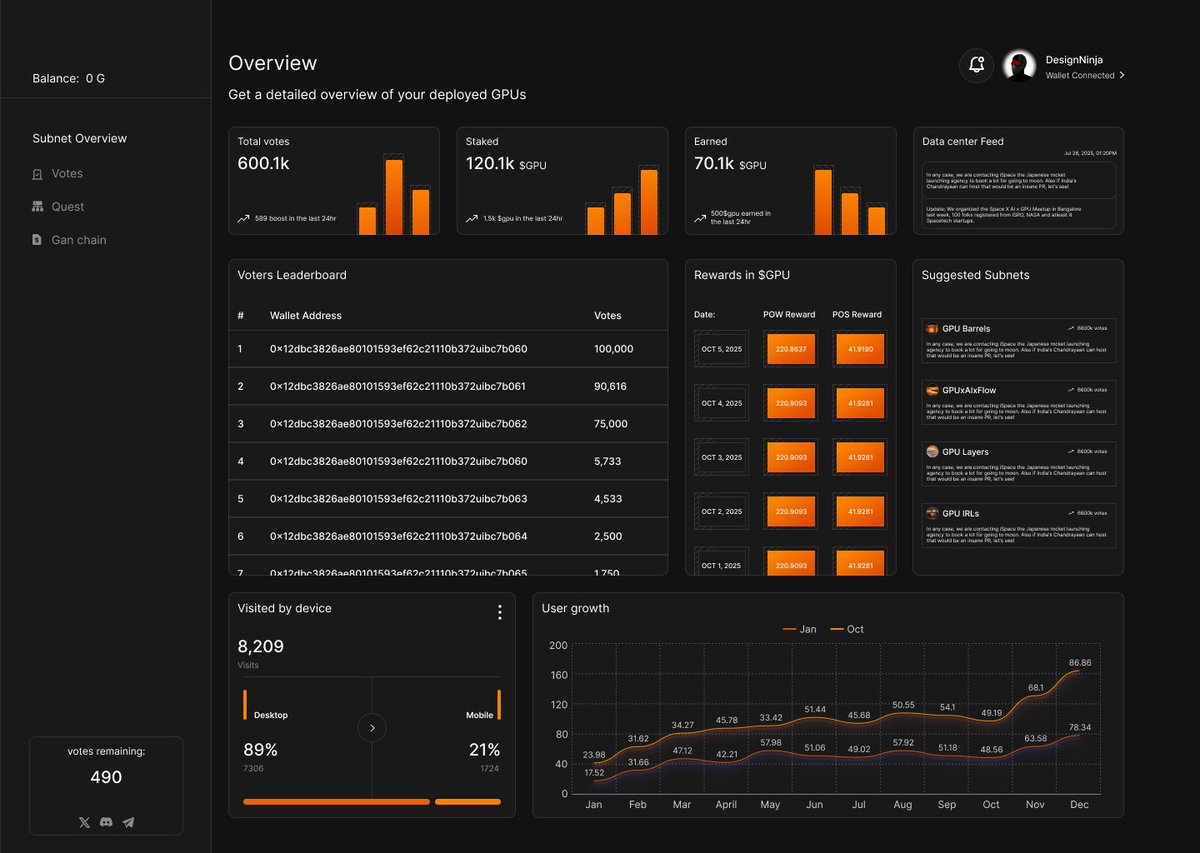
Task: Toggle the Oct legend in User growth
Action: pyautogui.click(x=846, y=629)
